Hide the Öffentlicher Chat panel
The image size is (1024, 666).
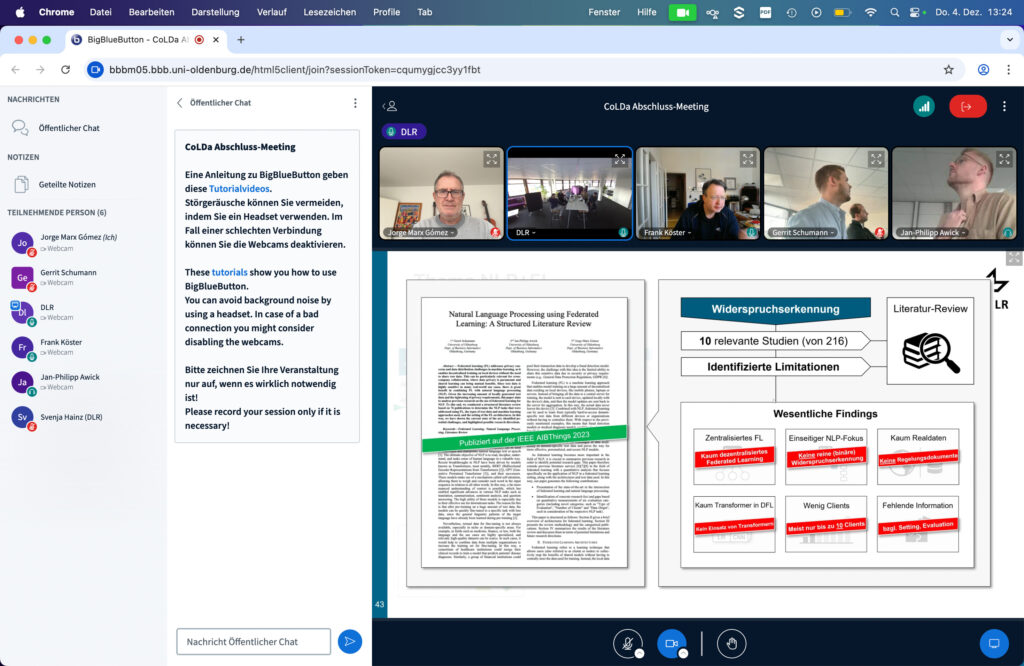[x=181, y=103]
